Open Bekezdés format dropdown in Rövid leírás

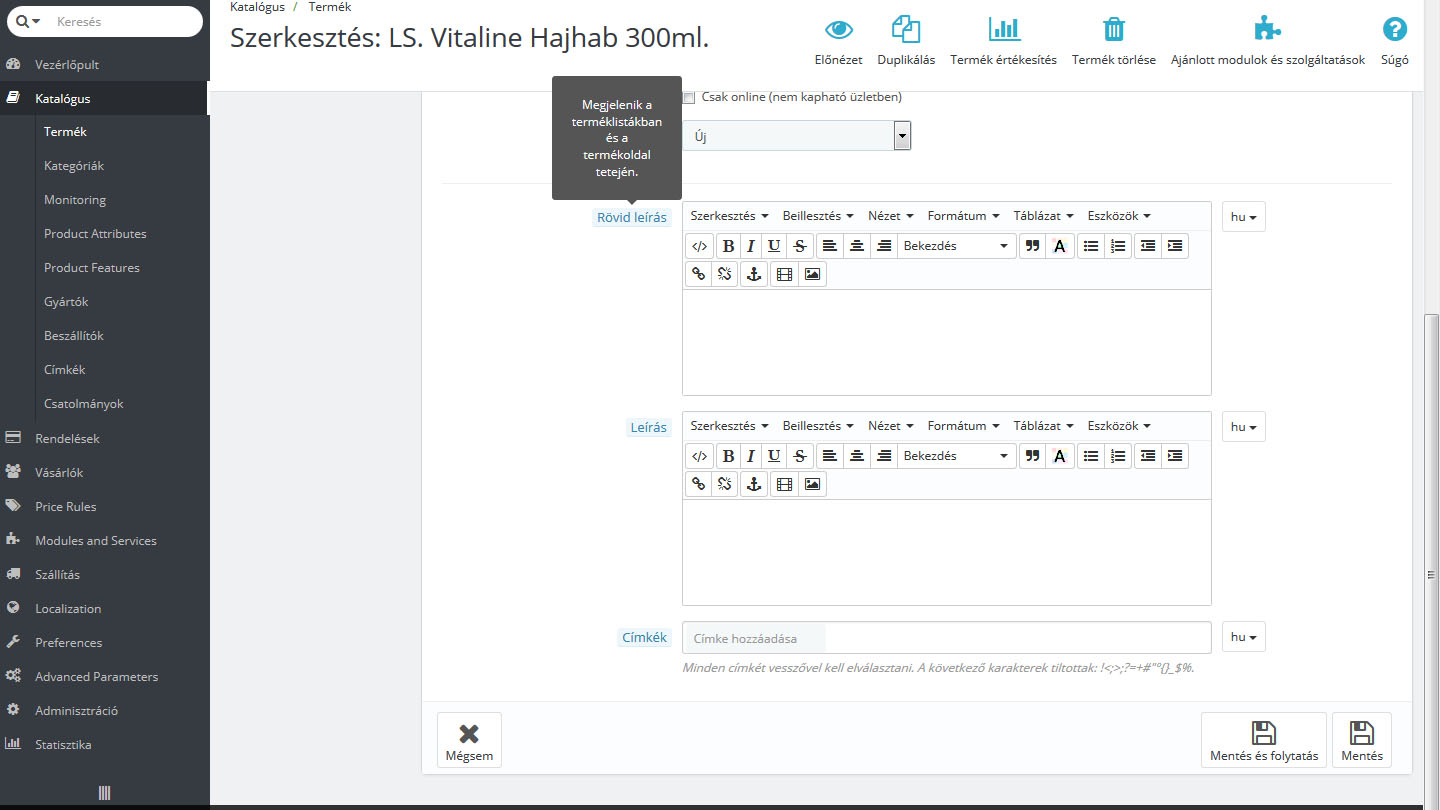pyautogui.click(x=956, y=246)
